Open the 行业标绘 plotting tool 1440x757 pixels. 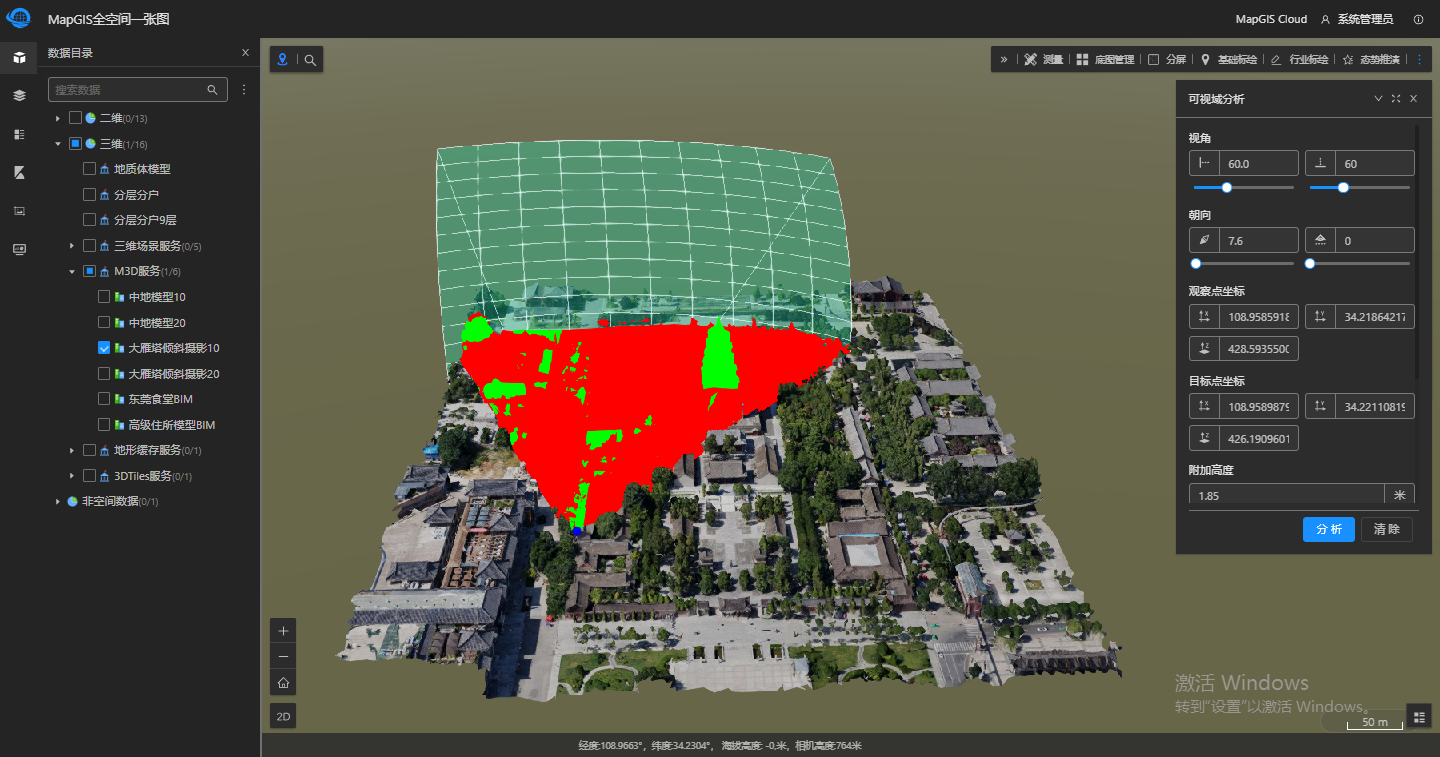tap(1299, 60)
